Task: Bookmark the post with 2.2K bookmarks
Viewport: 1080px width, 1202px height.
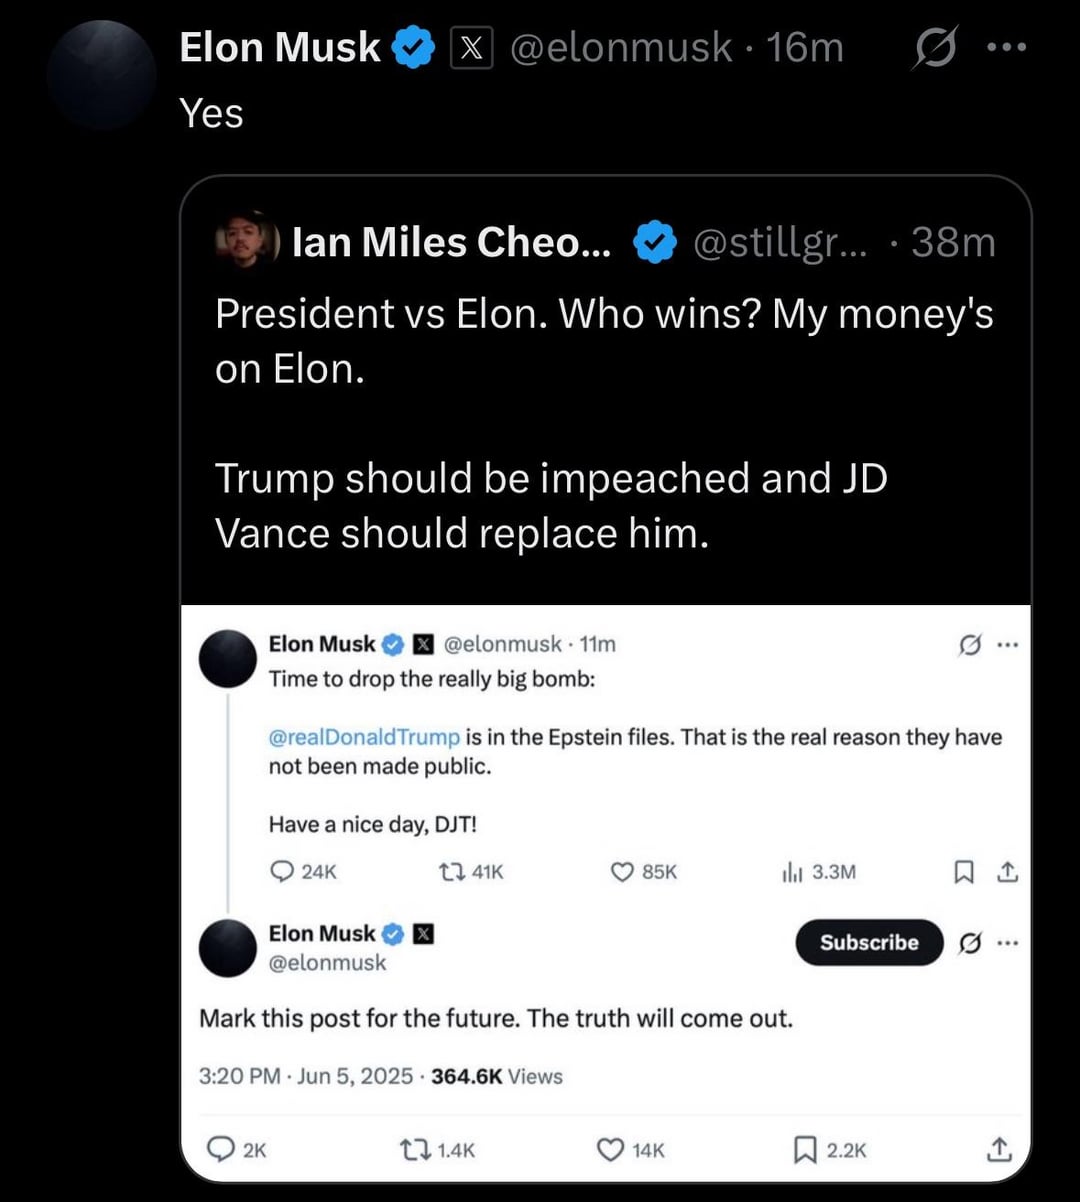Action: pos(805,1150)
